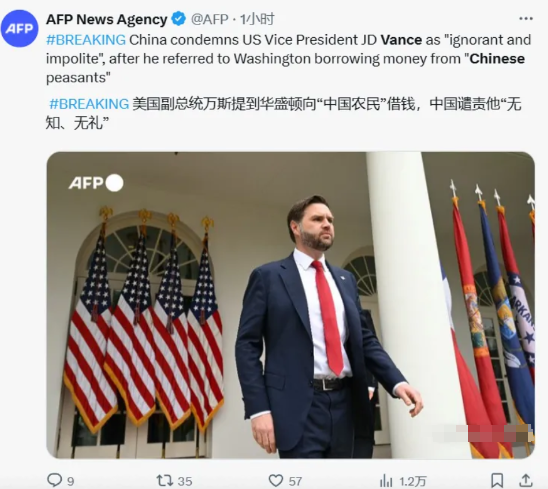Click the reply count 9
This screenshot has width=548, height=489.
[x=71, y=481]
